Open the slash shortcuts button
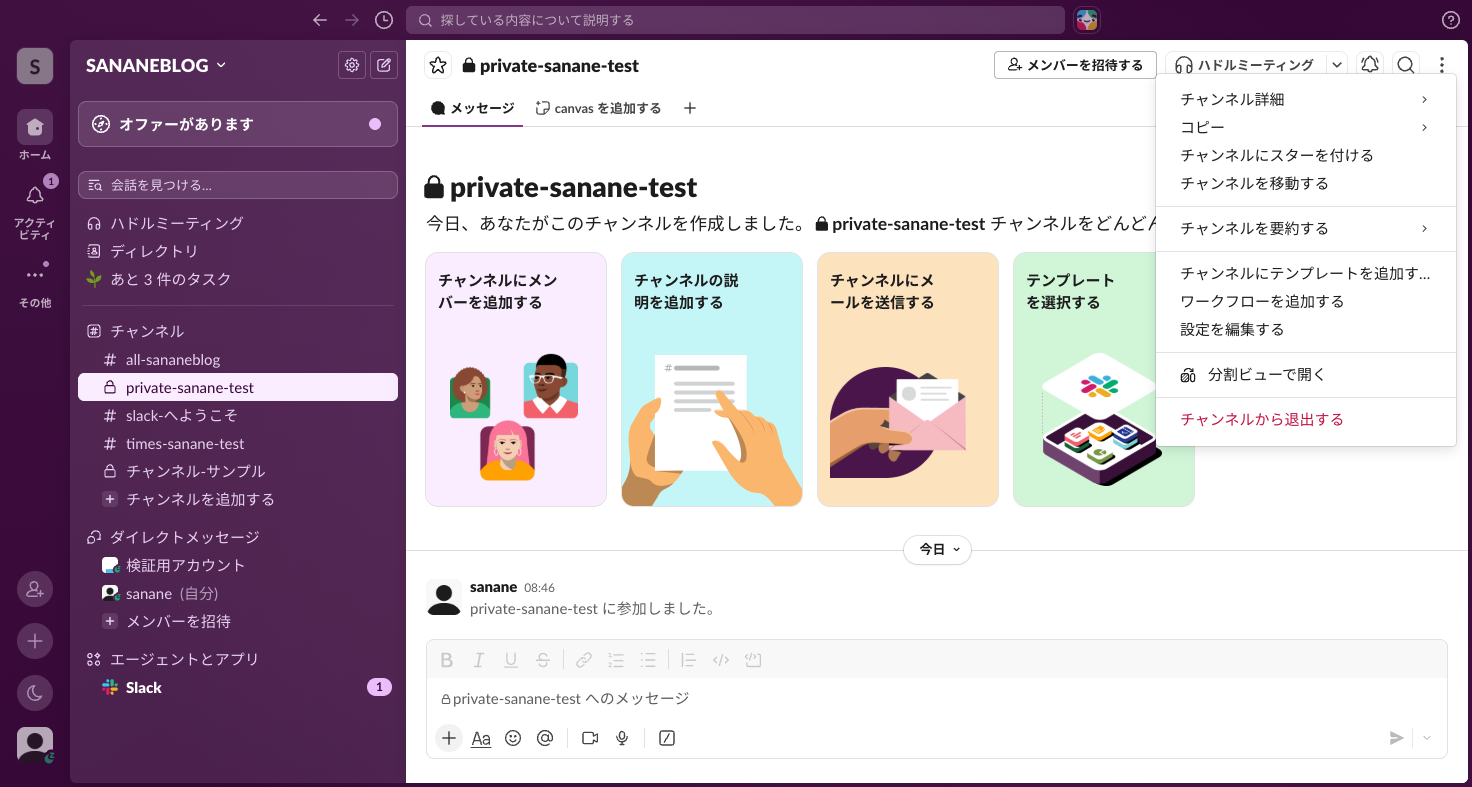The width and height of the screenshot is (1472, 787). pos(667,738)
